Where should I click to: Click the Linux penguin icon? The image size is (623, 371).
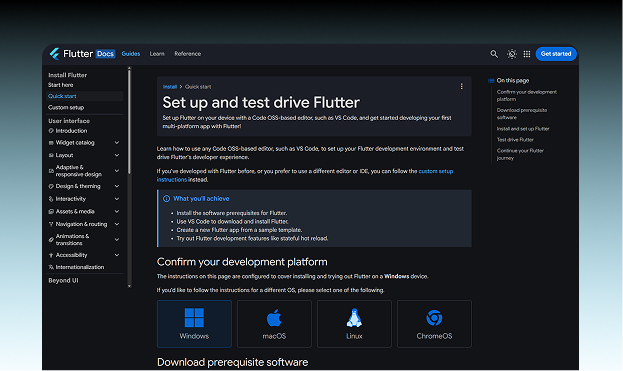[x=354, y=318]
